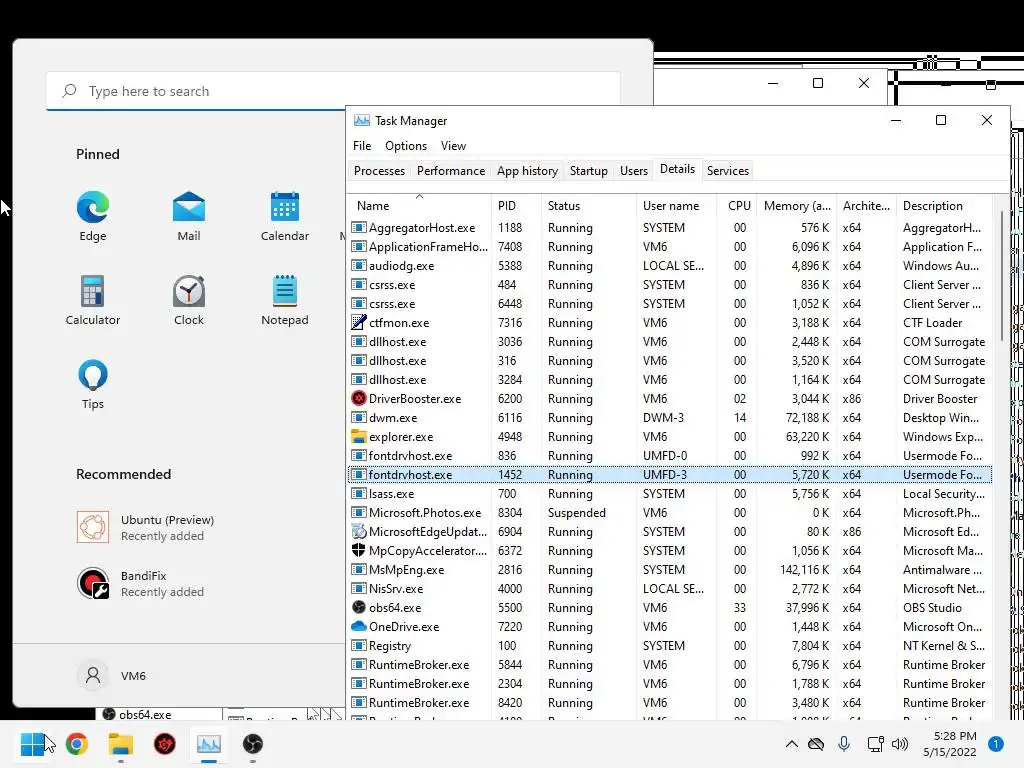Sort by the Description column header
This screenshot has height=768, width=1024.
point(944,206)
